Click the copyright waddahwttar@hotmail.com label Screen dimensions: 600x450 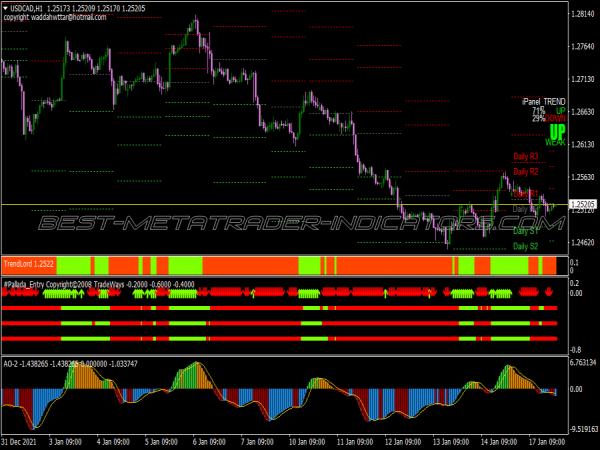[55, 17]
